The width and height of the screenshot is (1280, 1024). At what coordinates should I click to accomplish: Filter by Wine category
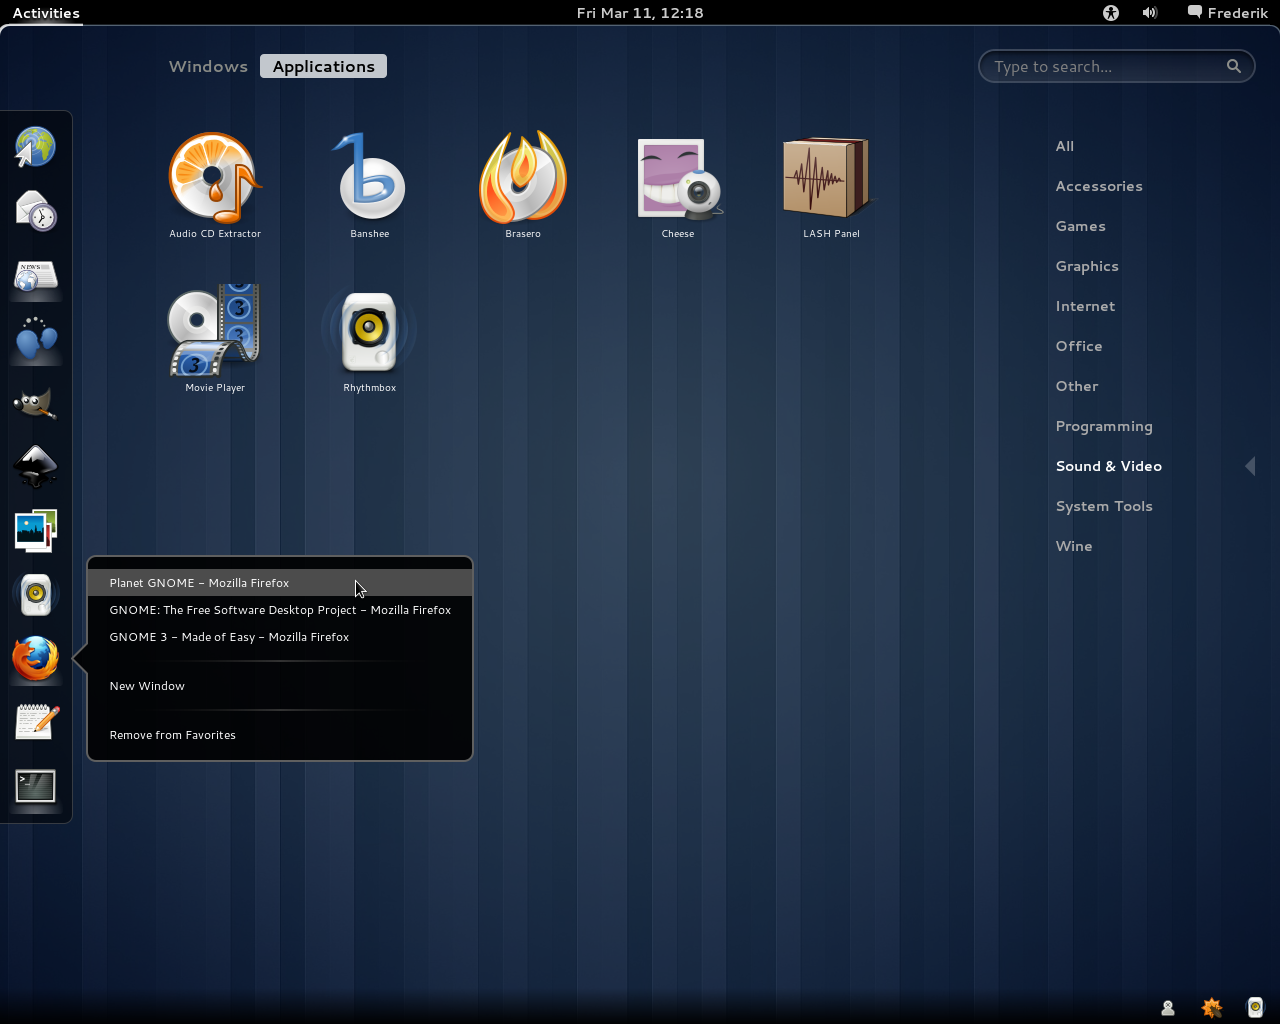click(1074, 546)
